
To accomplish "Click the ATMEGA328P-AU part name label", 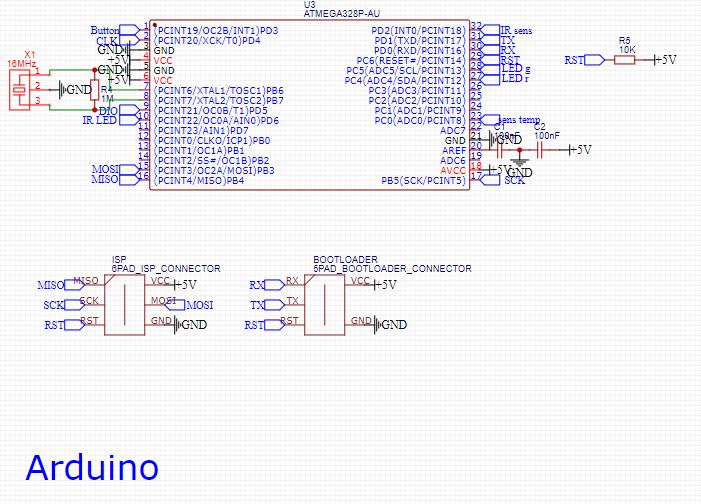I will pos(342,13).
